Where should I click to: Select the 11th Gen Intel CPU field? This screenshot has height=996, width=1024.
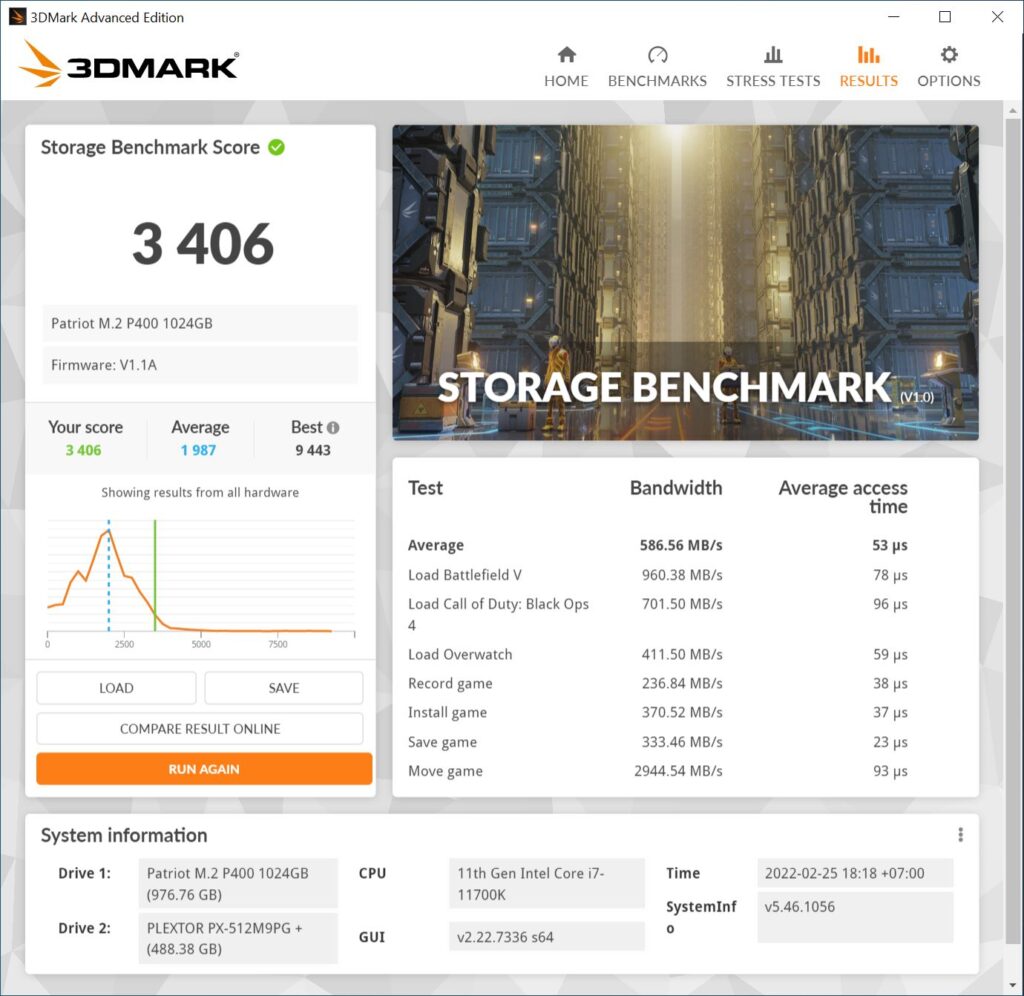tap(546, 882)
